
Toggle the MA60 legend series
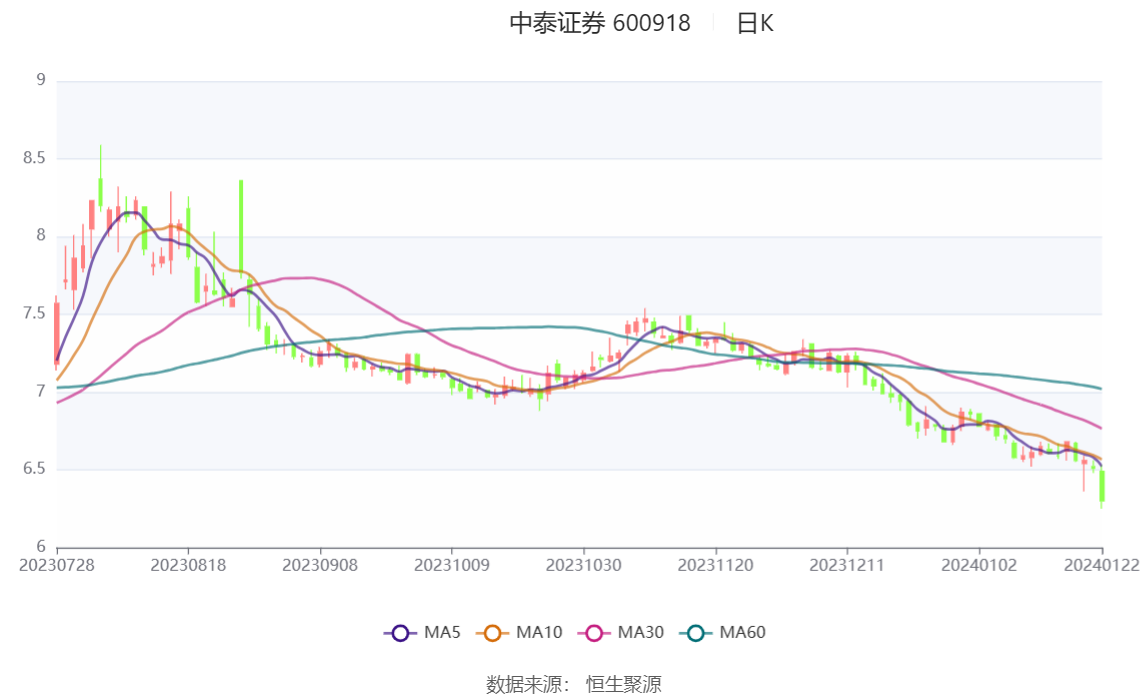point(723,632)
